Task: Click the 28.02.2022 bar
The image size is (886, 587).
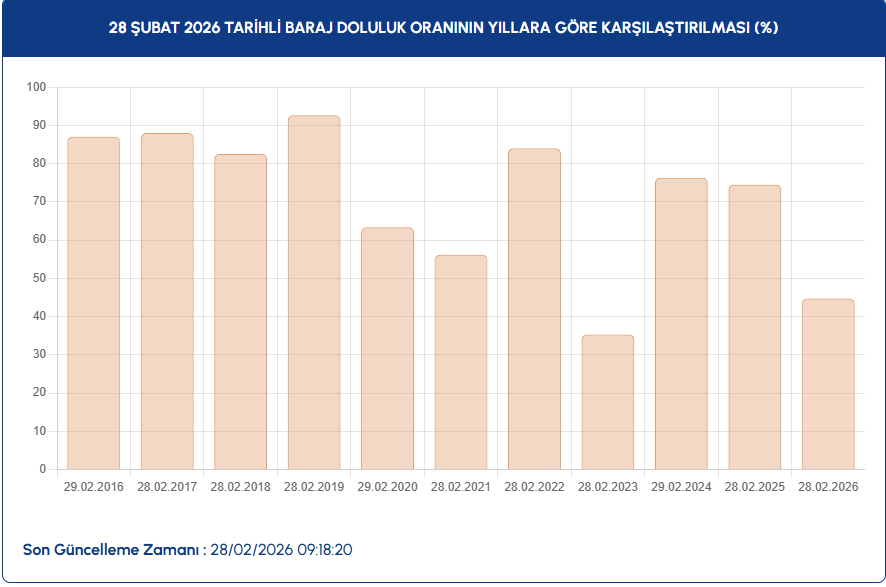Action: coord(534,309)
